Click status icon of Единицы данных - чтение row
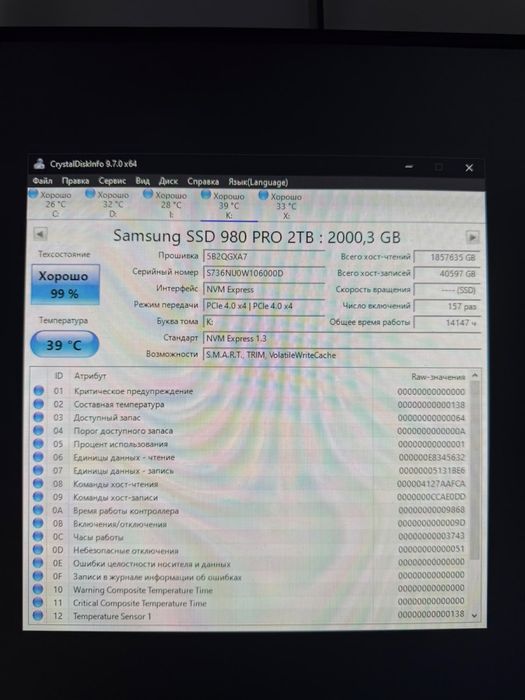Image resolution: width=525 pixels, height=700 pixels. tap(38, 457)
